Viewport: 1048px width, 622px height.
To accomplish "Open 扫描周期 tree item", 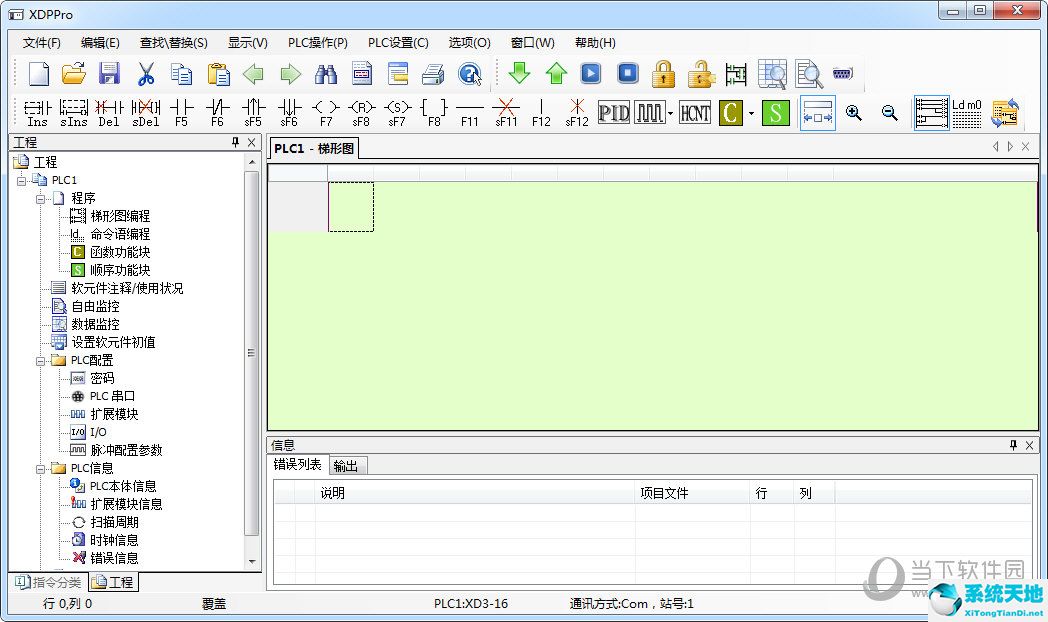I will point(114,522).
